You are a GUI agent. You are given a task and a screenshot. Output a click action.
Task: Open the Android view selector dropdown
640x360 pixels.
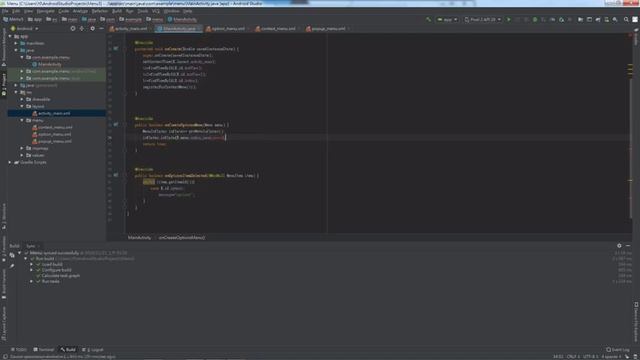(x=24, y=29)
